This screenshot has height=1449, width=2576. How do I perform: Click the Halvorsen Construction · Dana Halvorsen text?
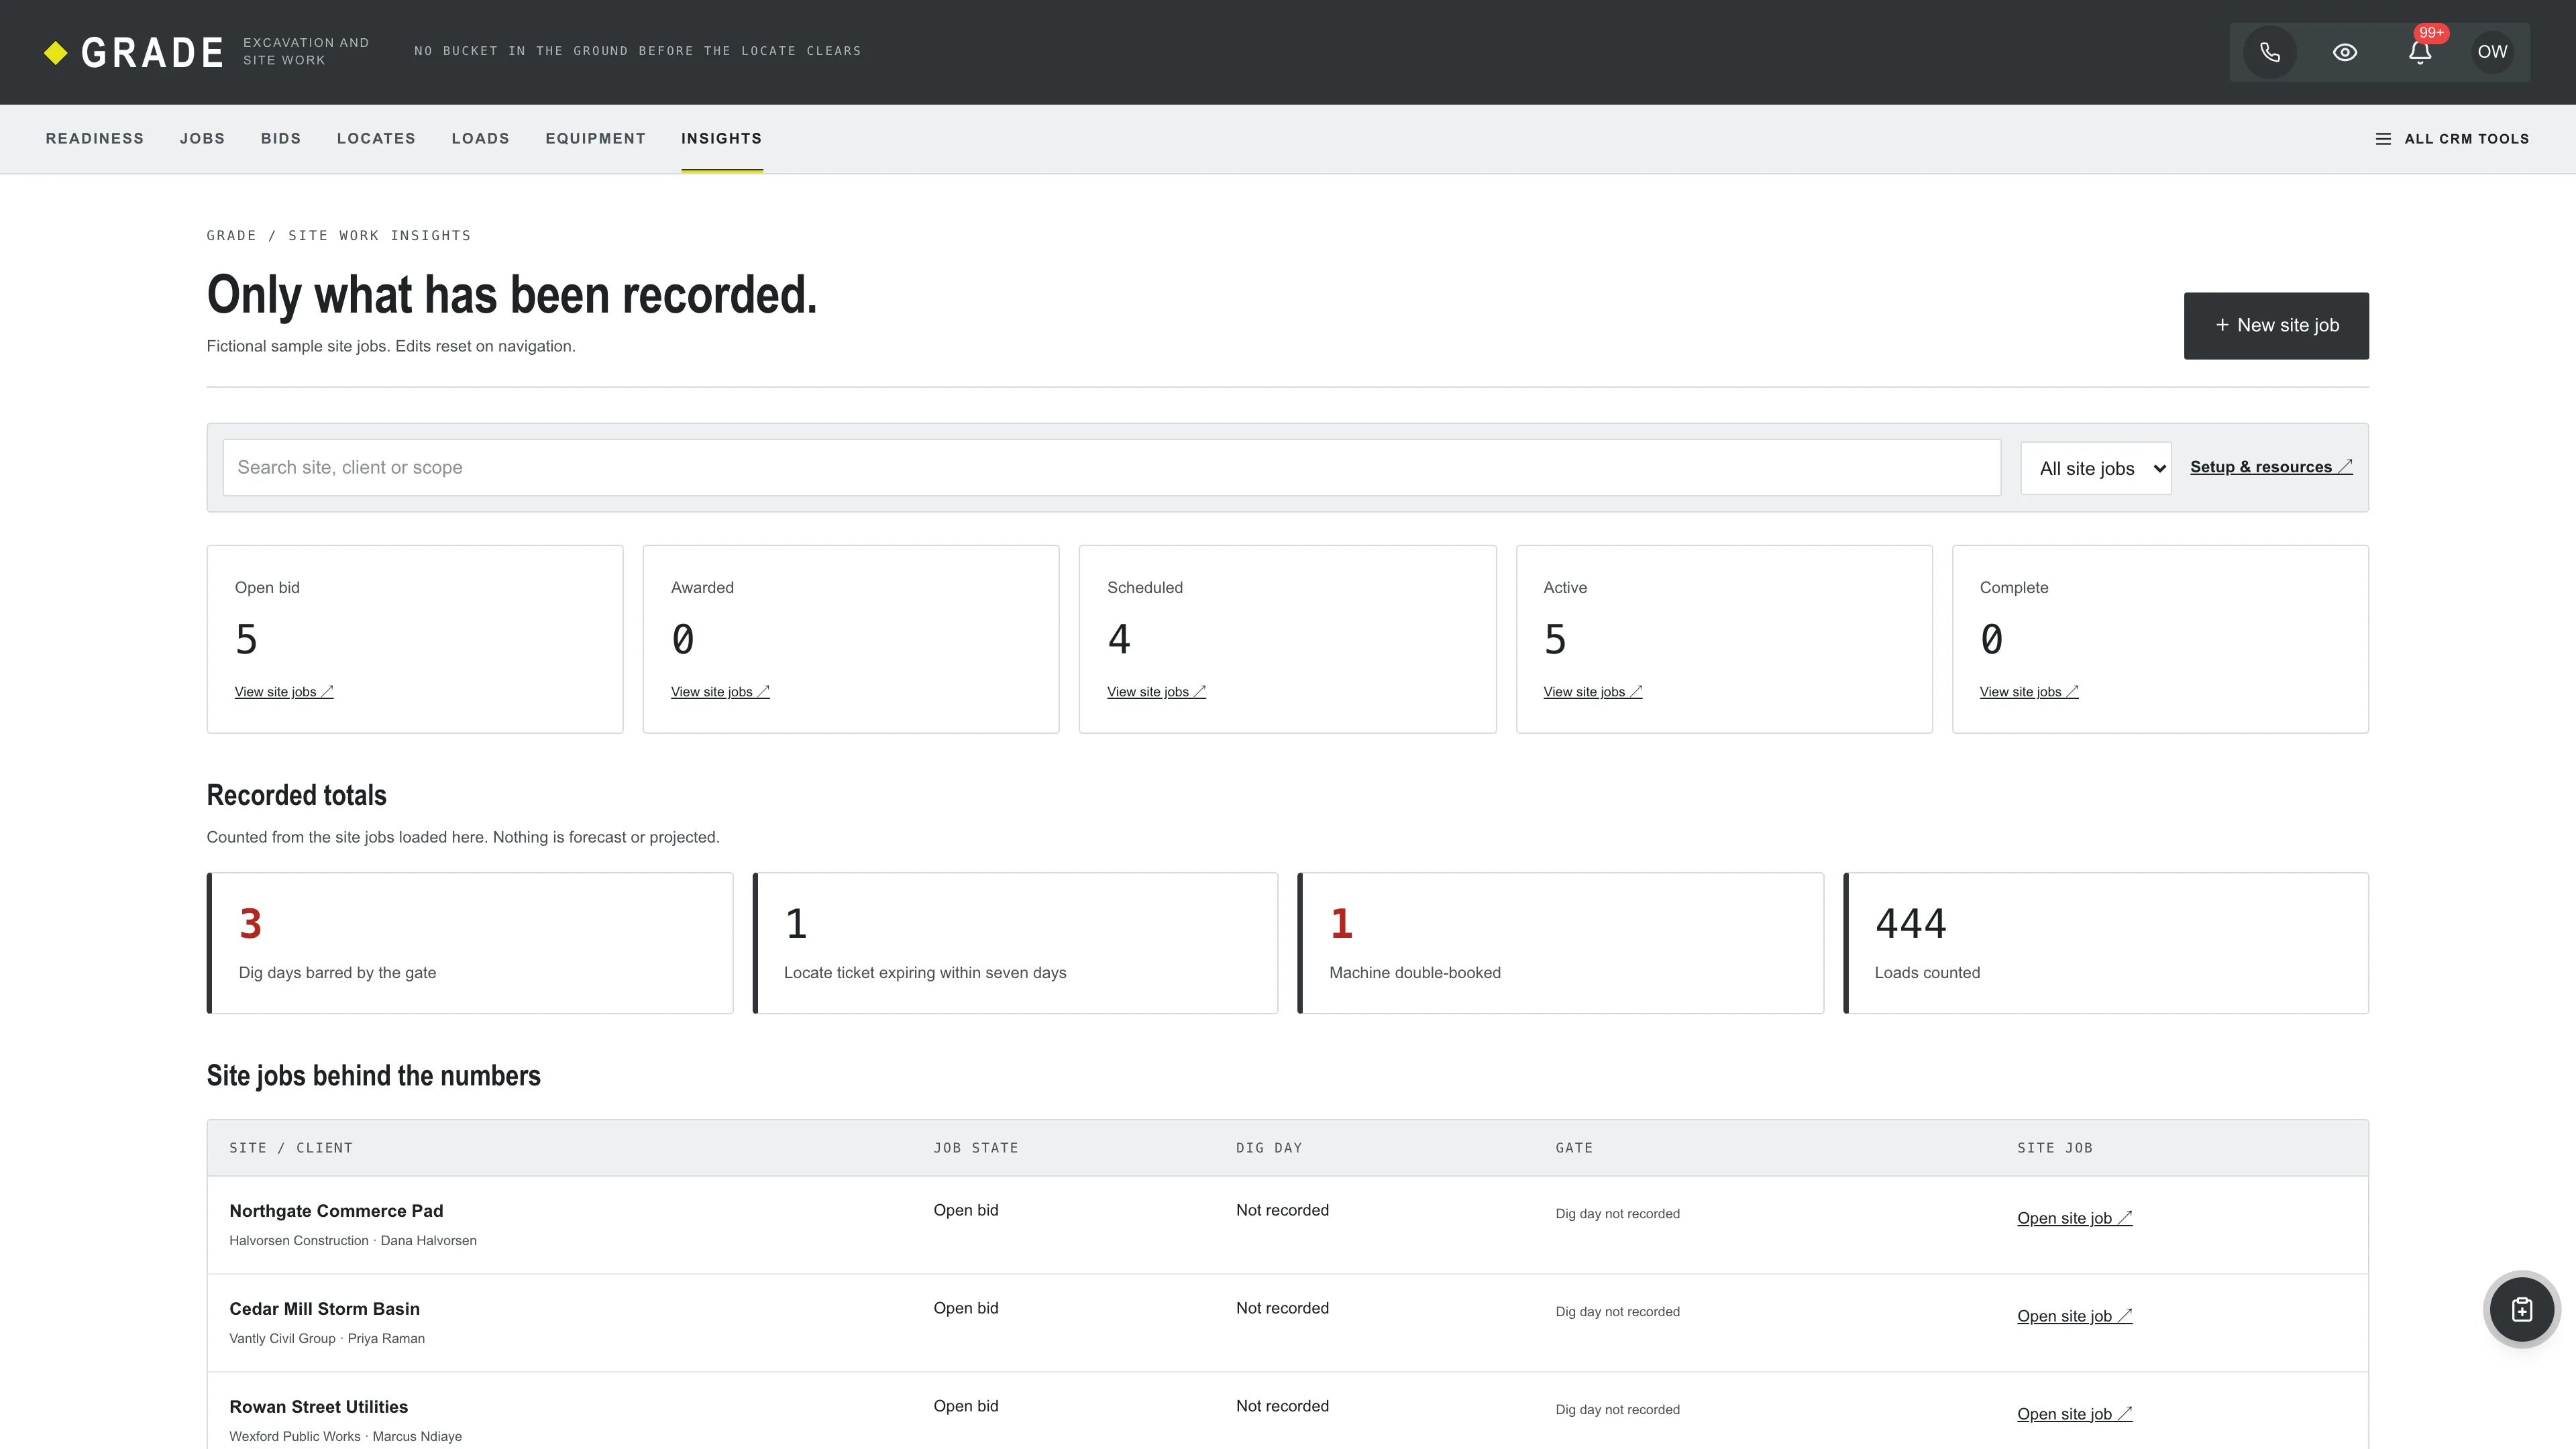[353, 1241]
